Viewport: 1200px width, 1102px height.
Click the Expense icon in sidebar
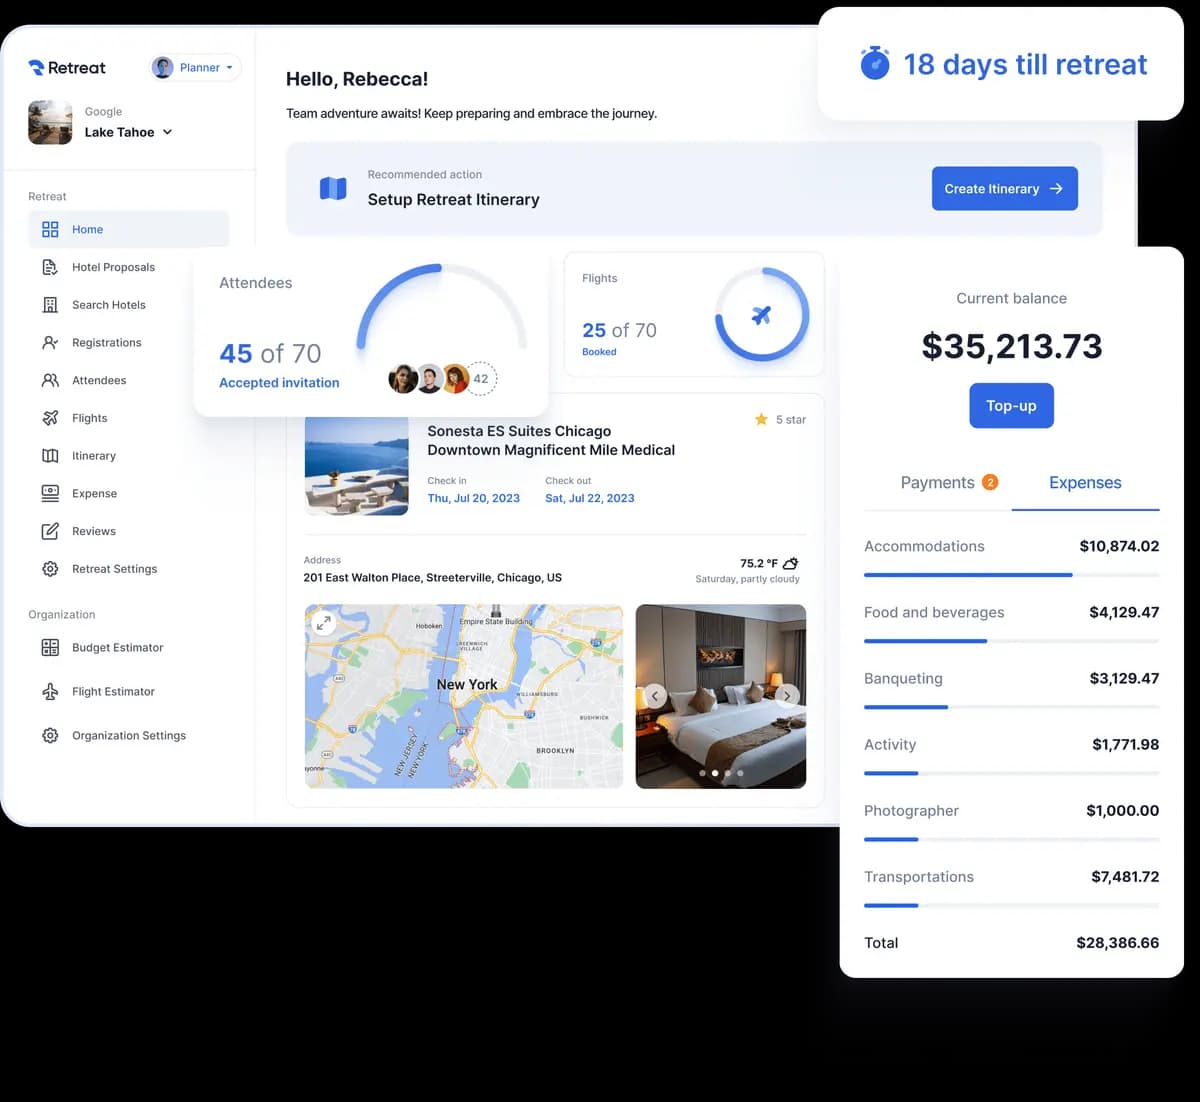(50, 493)
